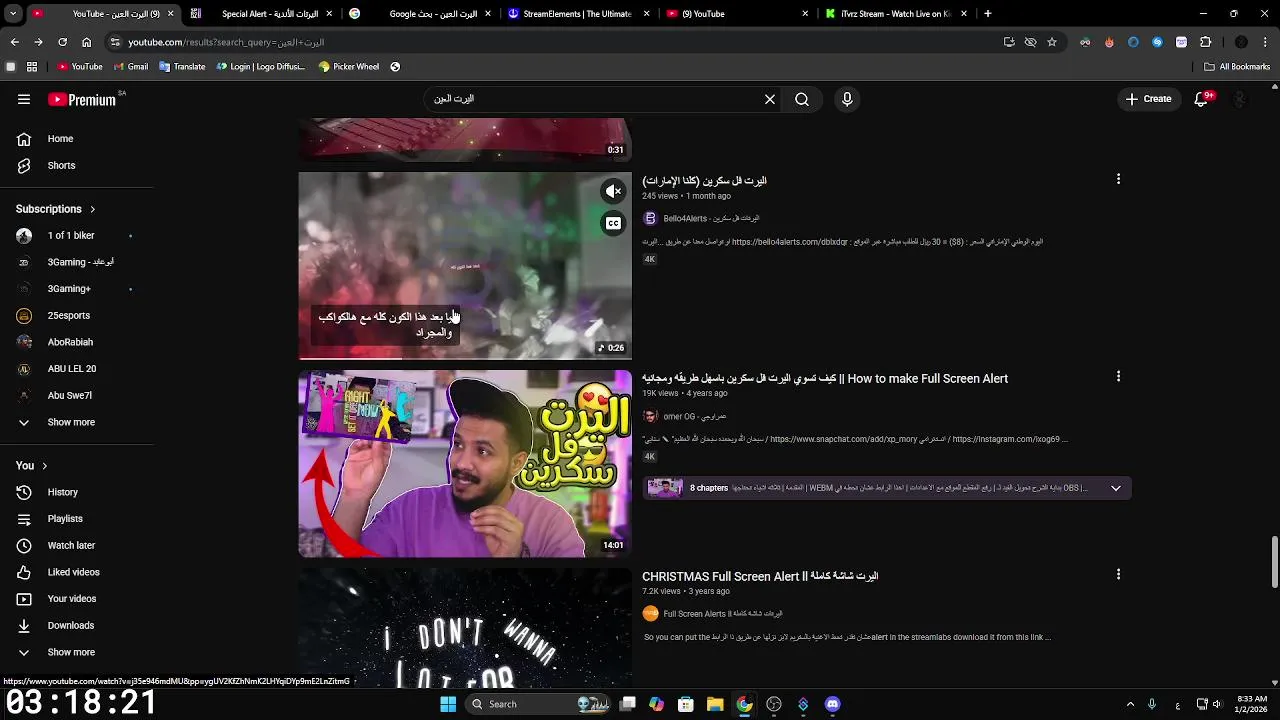Open options menu for كلنا الإمارات video
Image resolution: width=1280 pixels, height=720 pixels.
point(1118,179)
